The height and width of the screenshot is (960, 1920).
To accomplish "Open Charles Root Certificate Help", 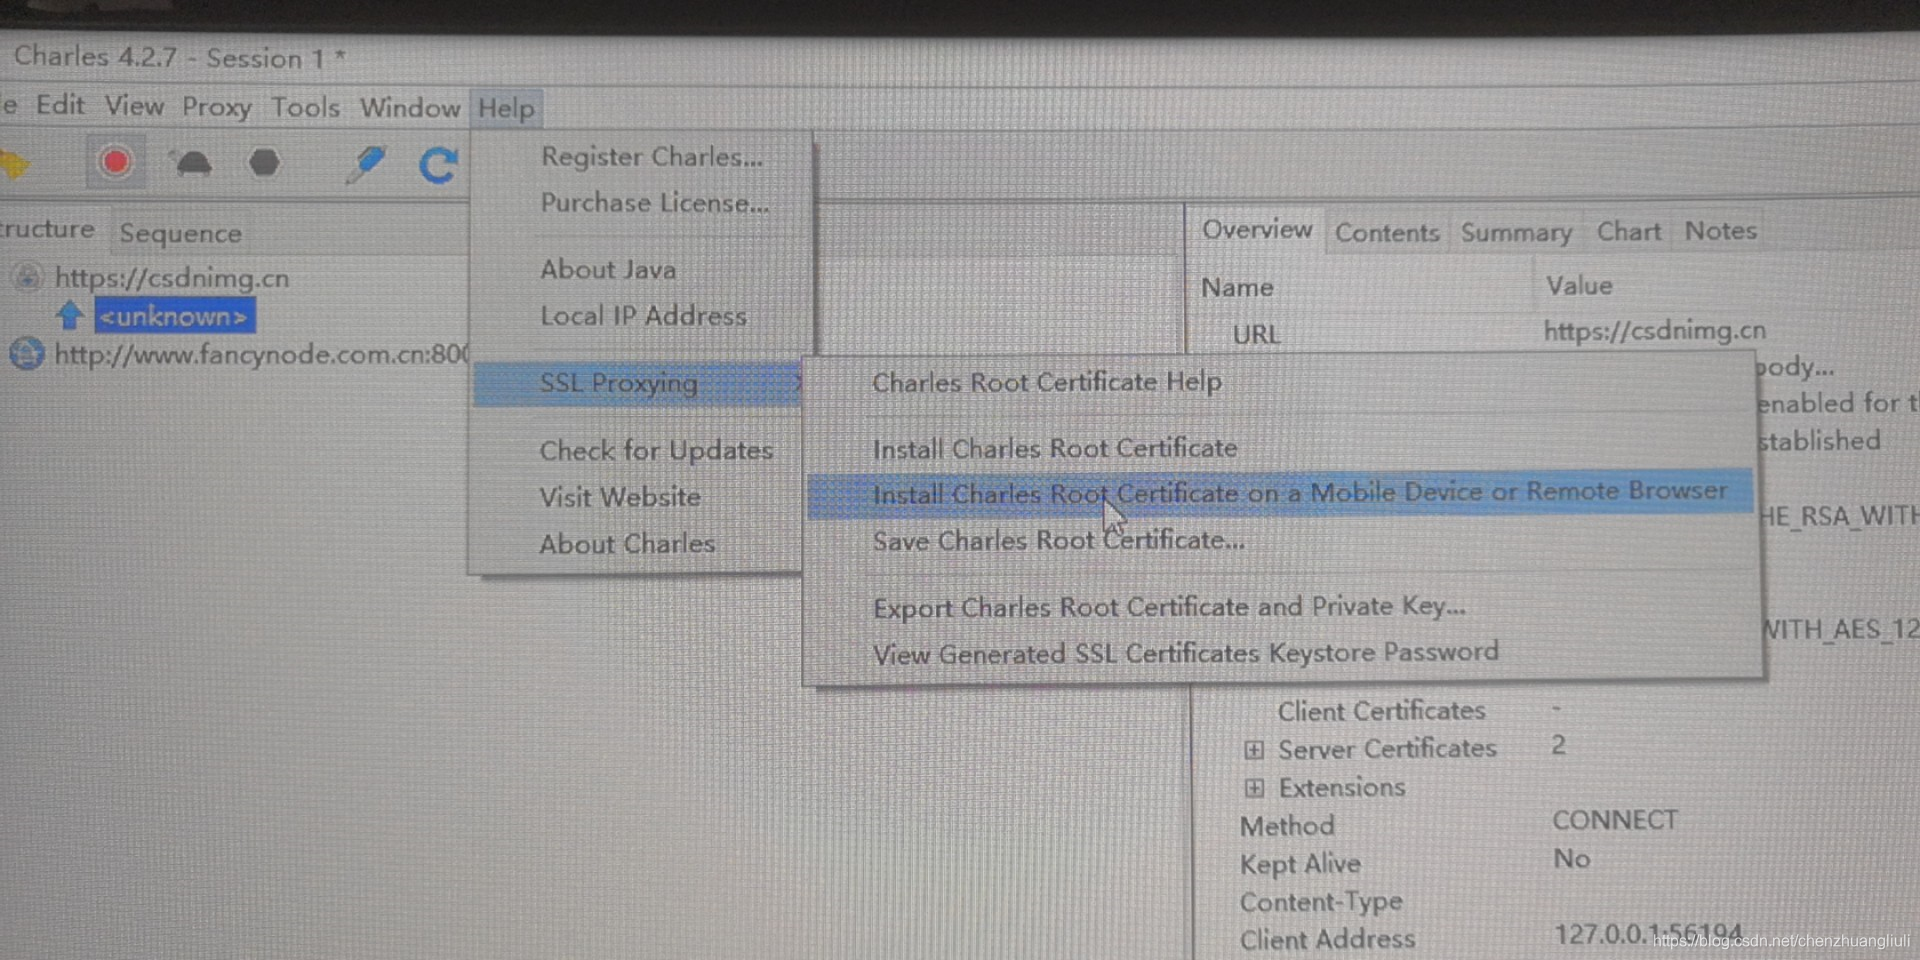I will tap(1047, 382).
